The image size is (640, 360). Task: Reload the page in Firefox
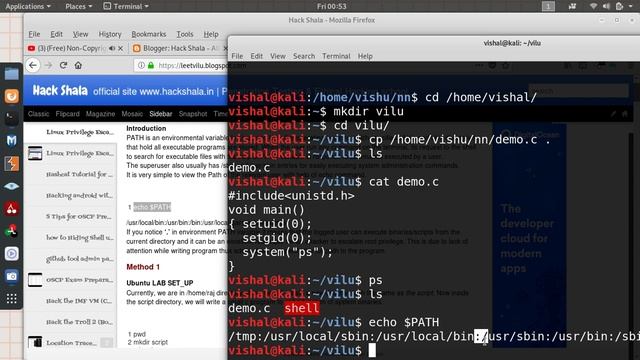(x=63, y=65)
